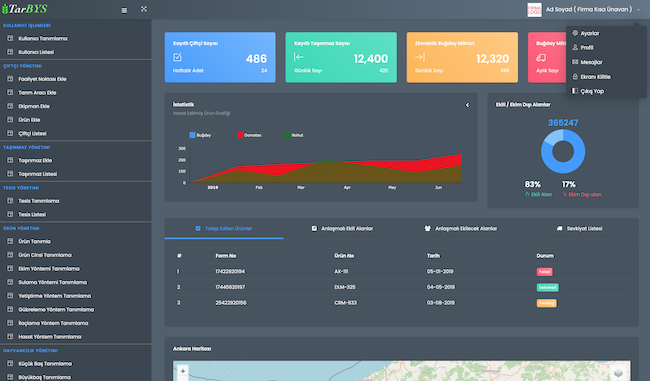Image resolution: width=650 pixels, height=381 pixels.
Task: Open Gübreleme Yöntem Tanımlama
Action: [x=56, y=310]
